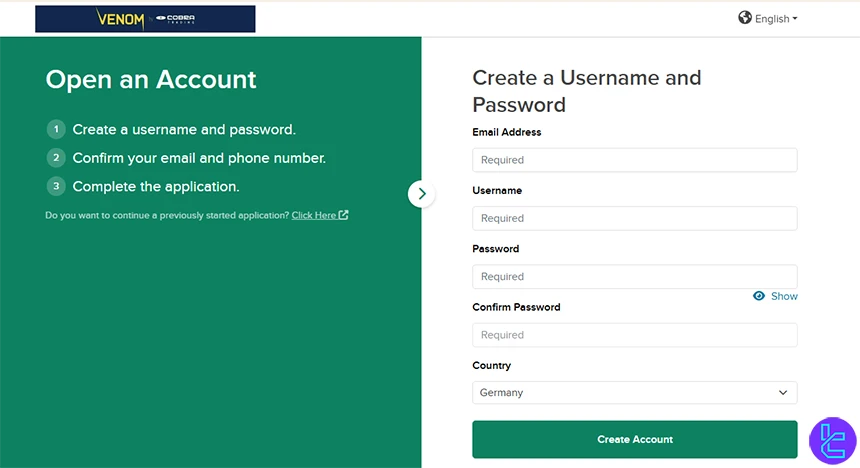Click the 'Complete the application.' text

click(x=156, y=187)
